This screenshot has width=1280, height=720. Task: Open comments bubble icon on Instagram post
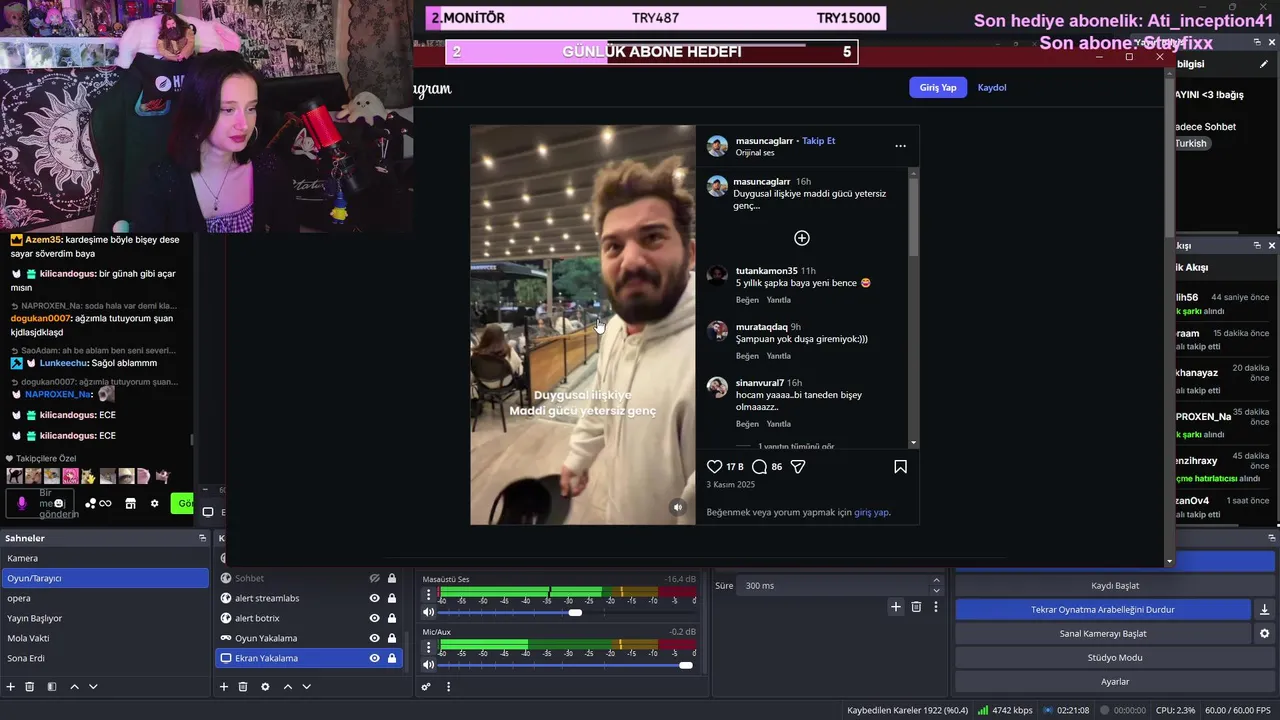759,466
